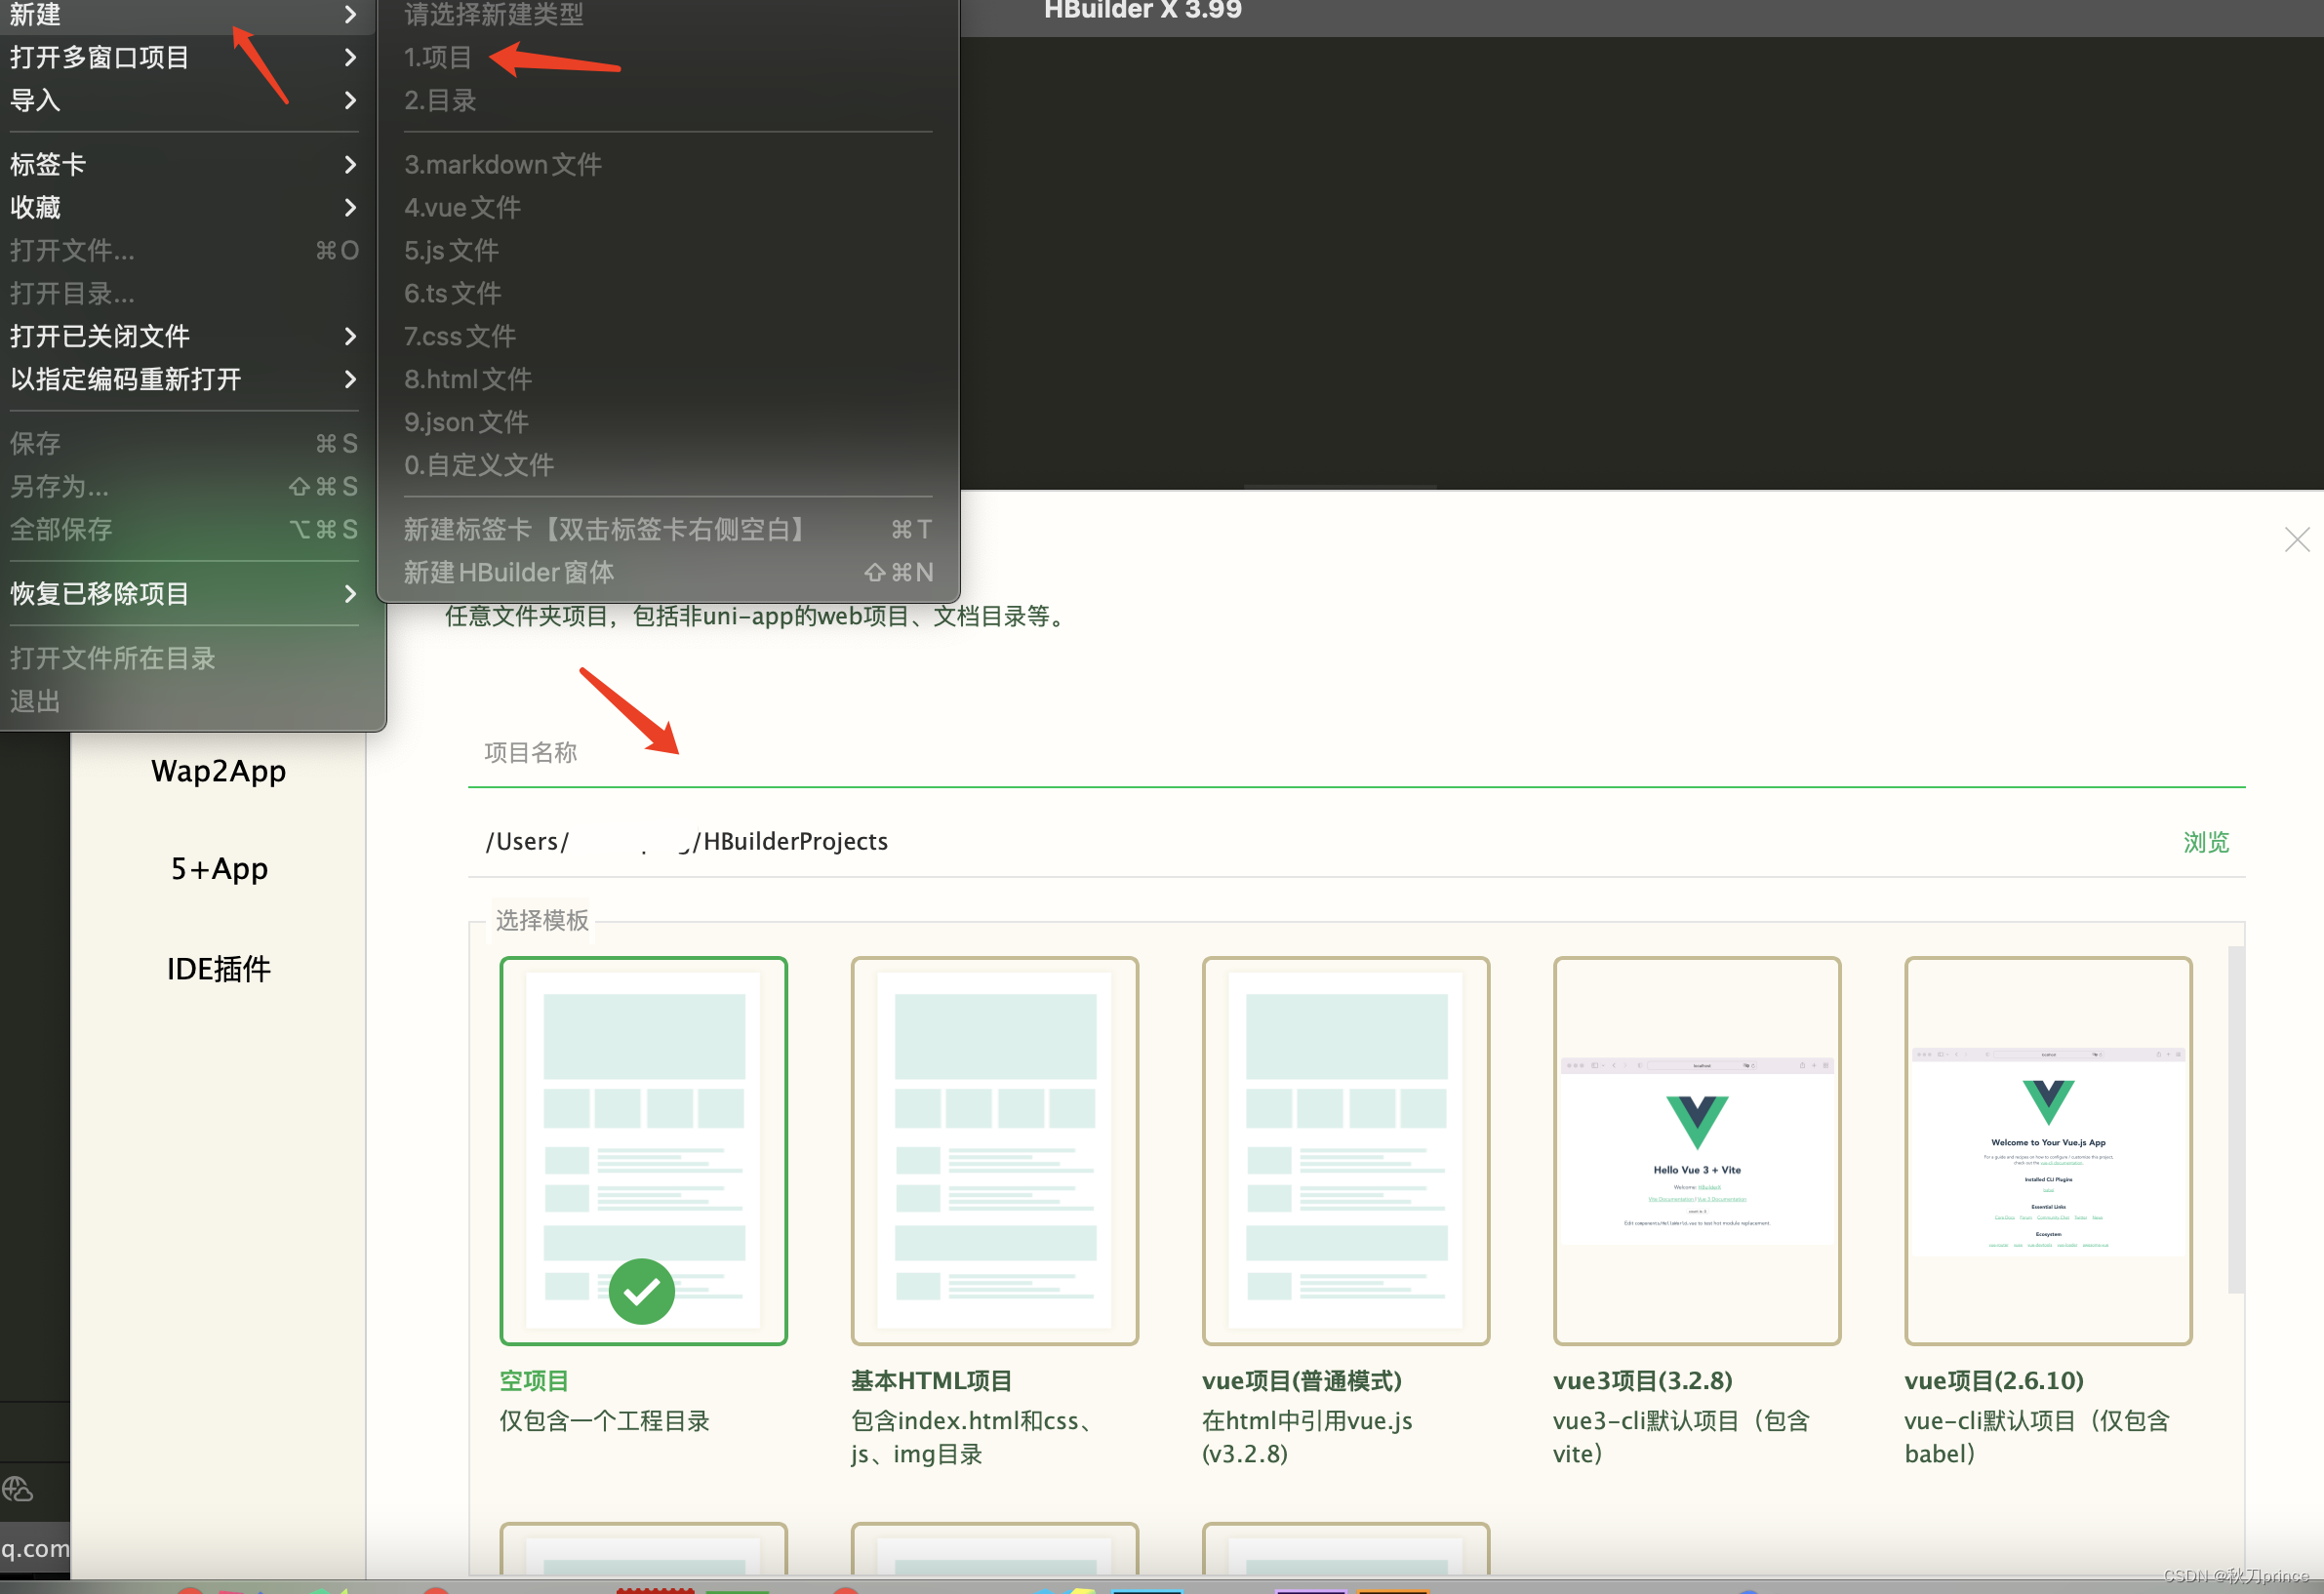
Task: Create a new 4.vue文件
Action: click(x=667, y=207)
